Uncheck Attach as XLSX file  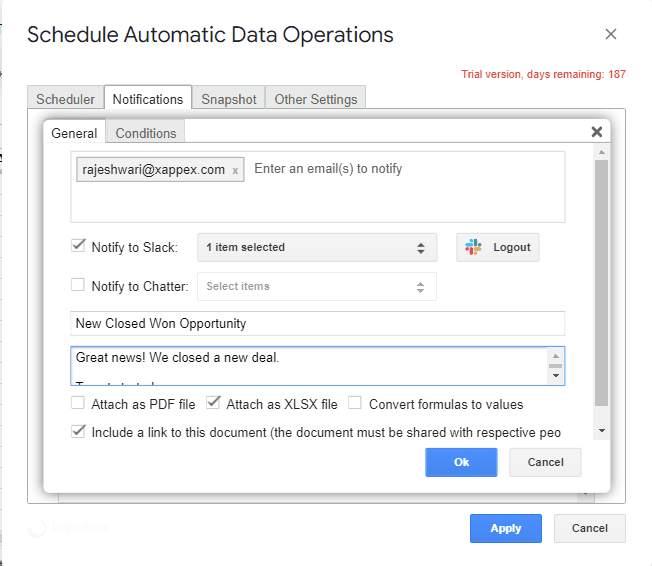coord(213,403)
